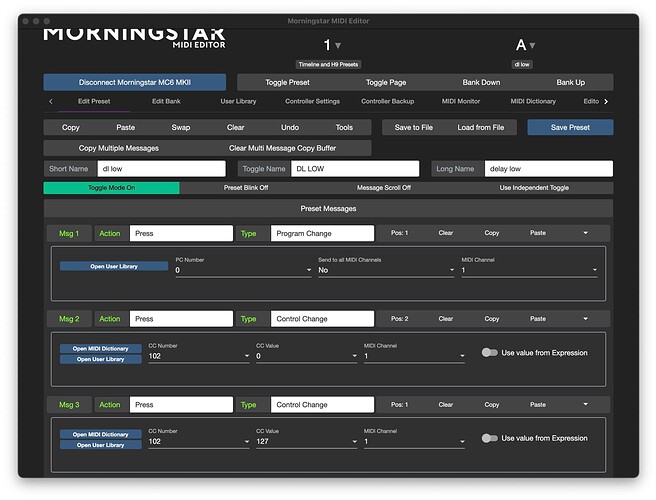Image resolution: width=656 pixels, height=500 pixels.
Task: Click Paste in the Msg 1 row
Action: pos(538,233)
